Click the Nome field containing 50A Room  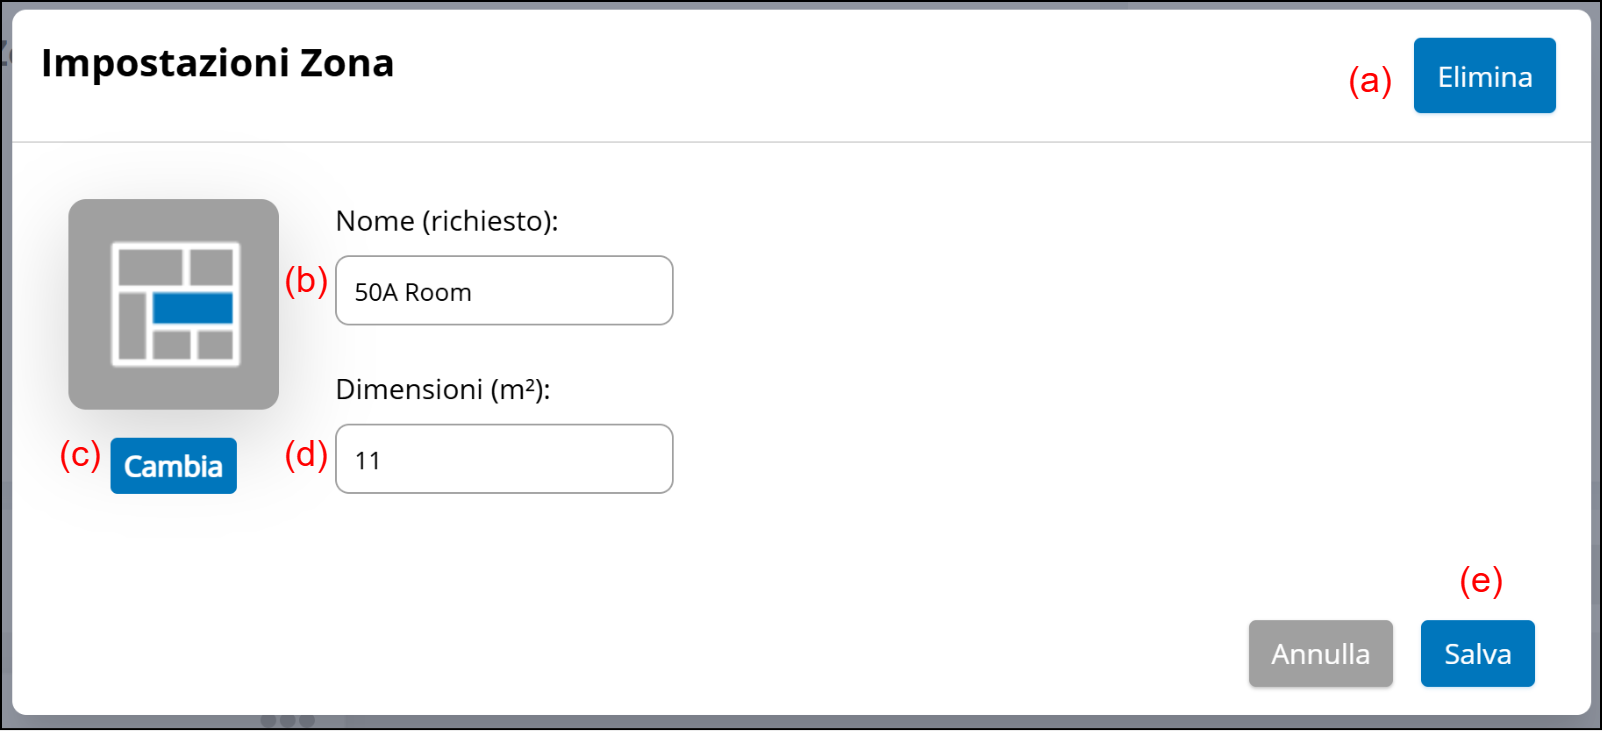(x=504, y=291)
